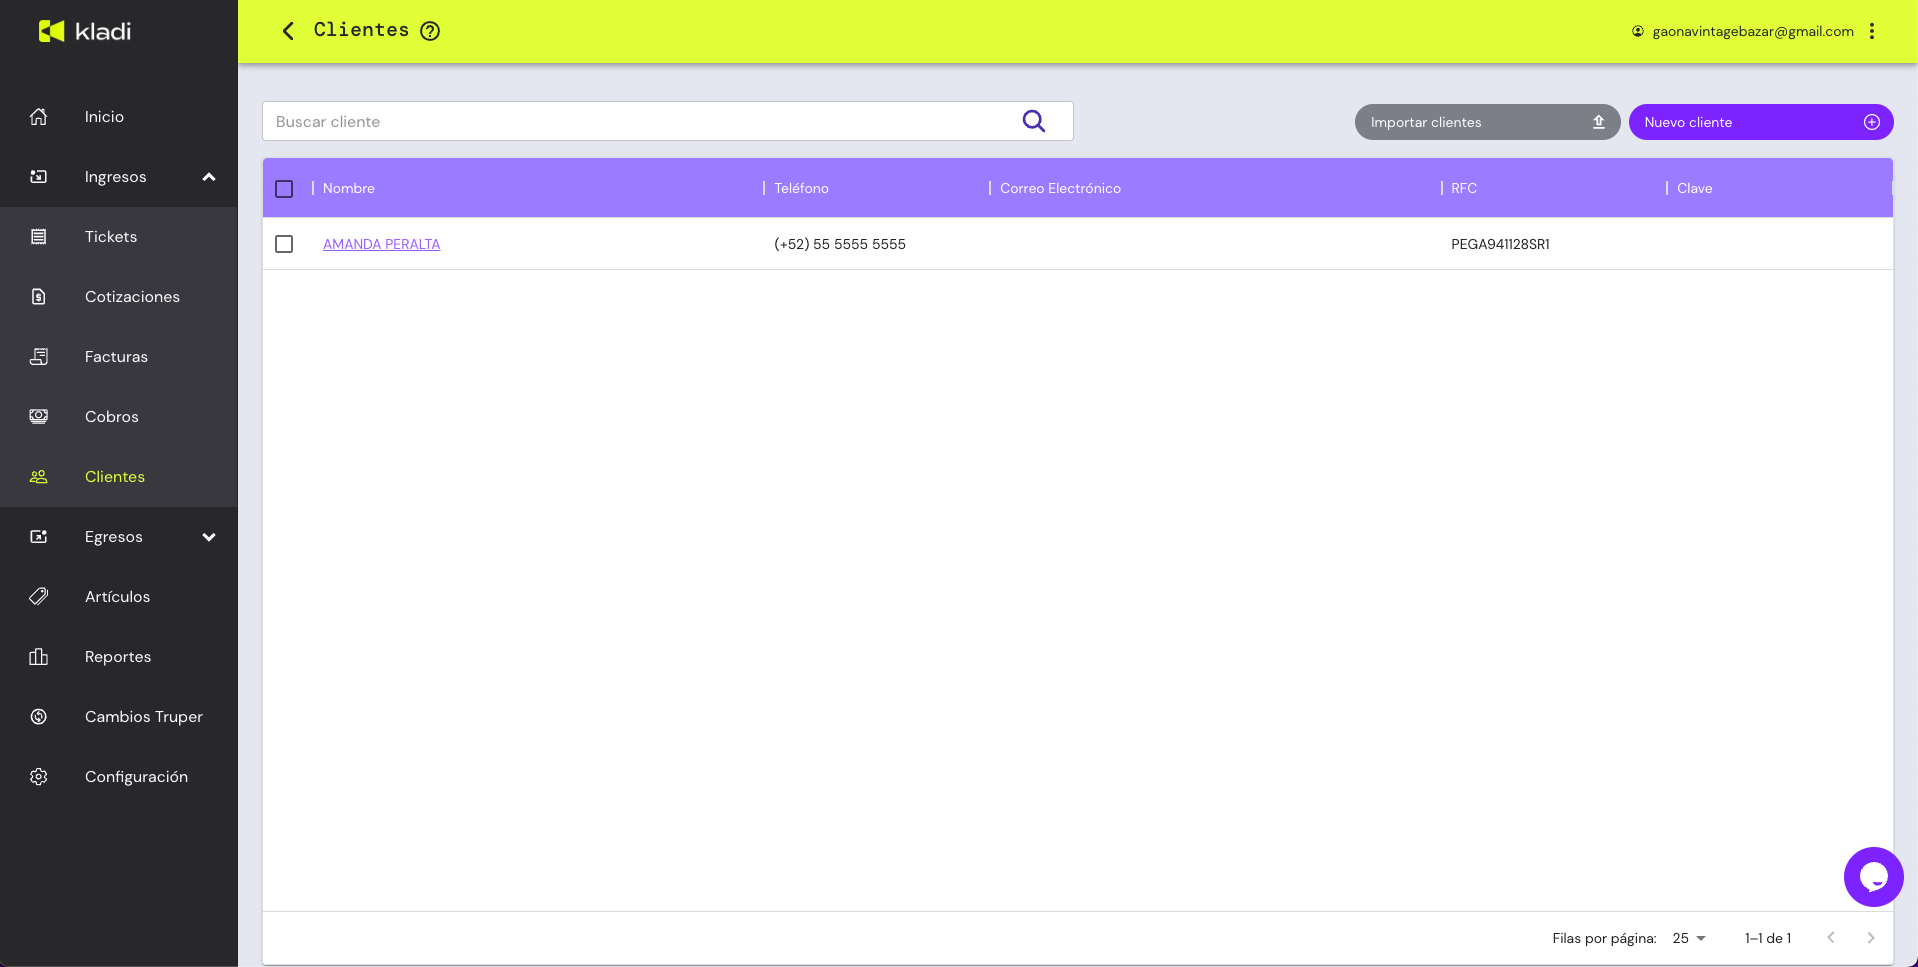The width and height of the screenshot is (1918, 967).
Task: Open the AMANDA PERALTA client link
Action: 381,244
